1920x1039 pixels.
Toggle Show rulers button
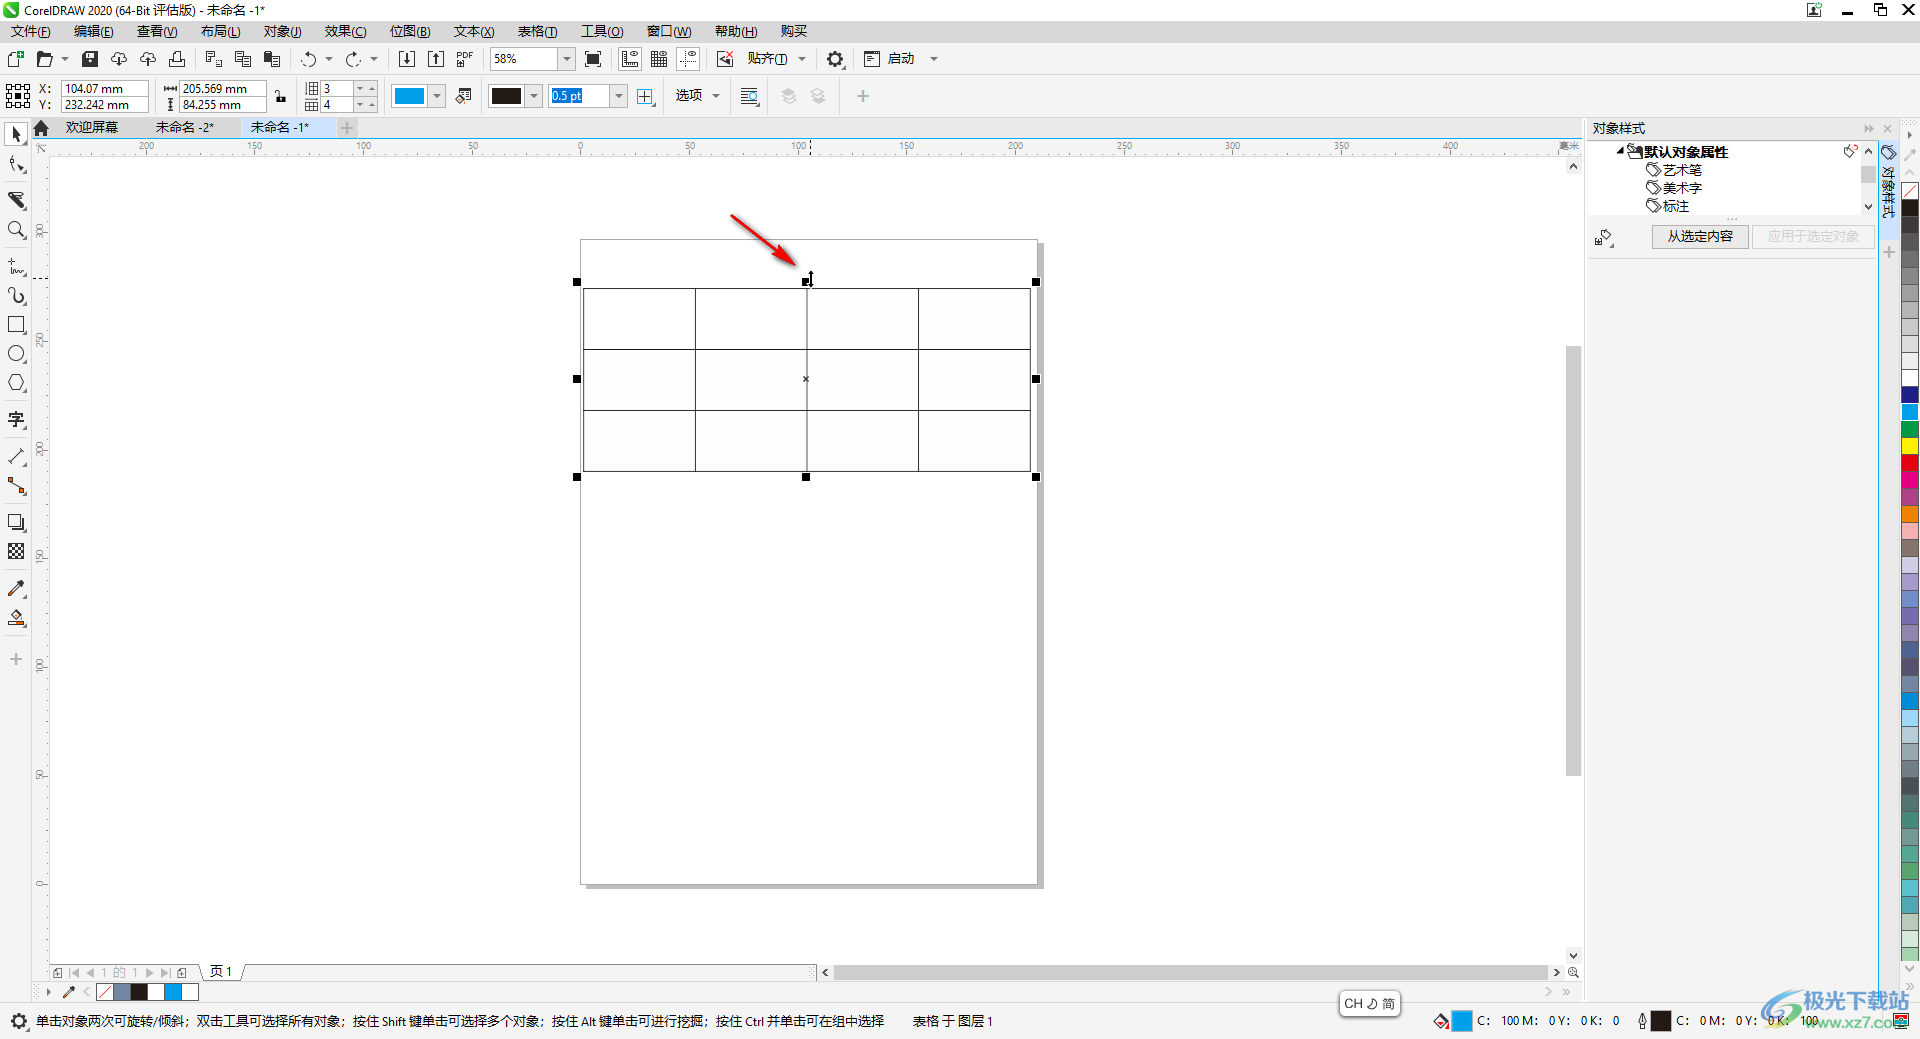[630, 59]
